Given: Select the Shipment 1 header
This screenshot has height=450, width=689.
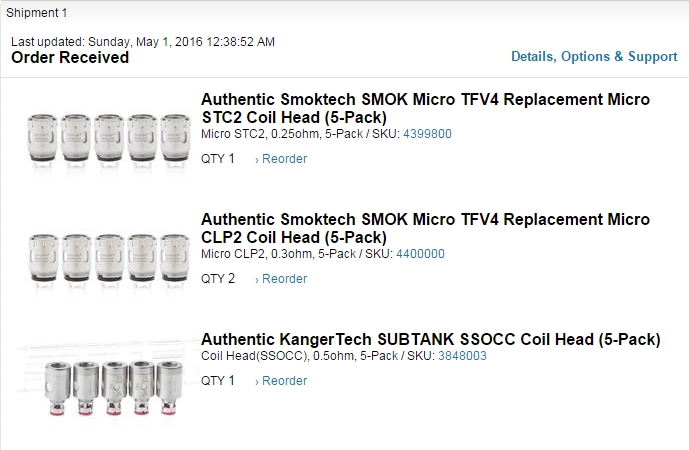Looking at the screenshot, I should point(36,13).
